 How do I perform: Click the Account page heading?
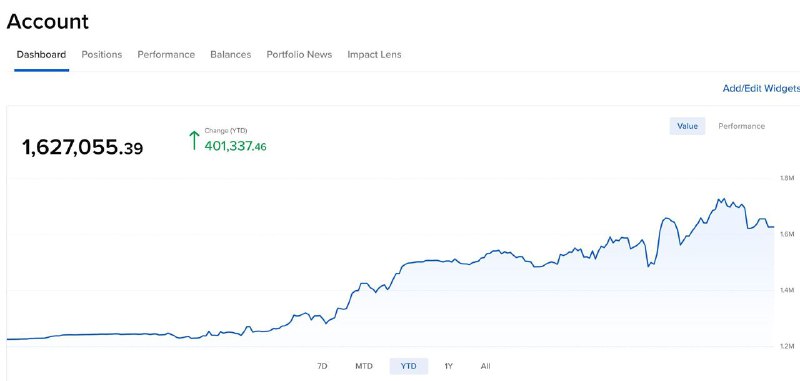[47, 22]
